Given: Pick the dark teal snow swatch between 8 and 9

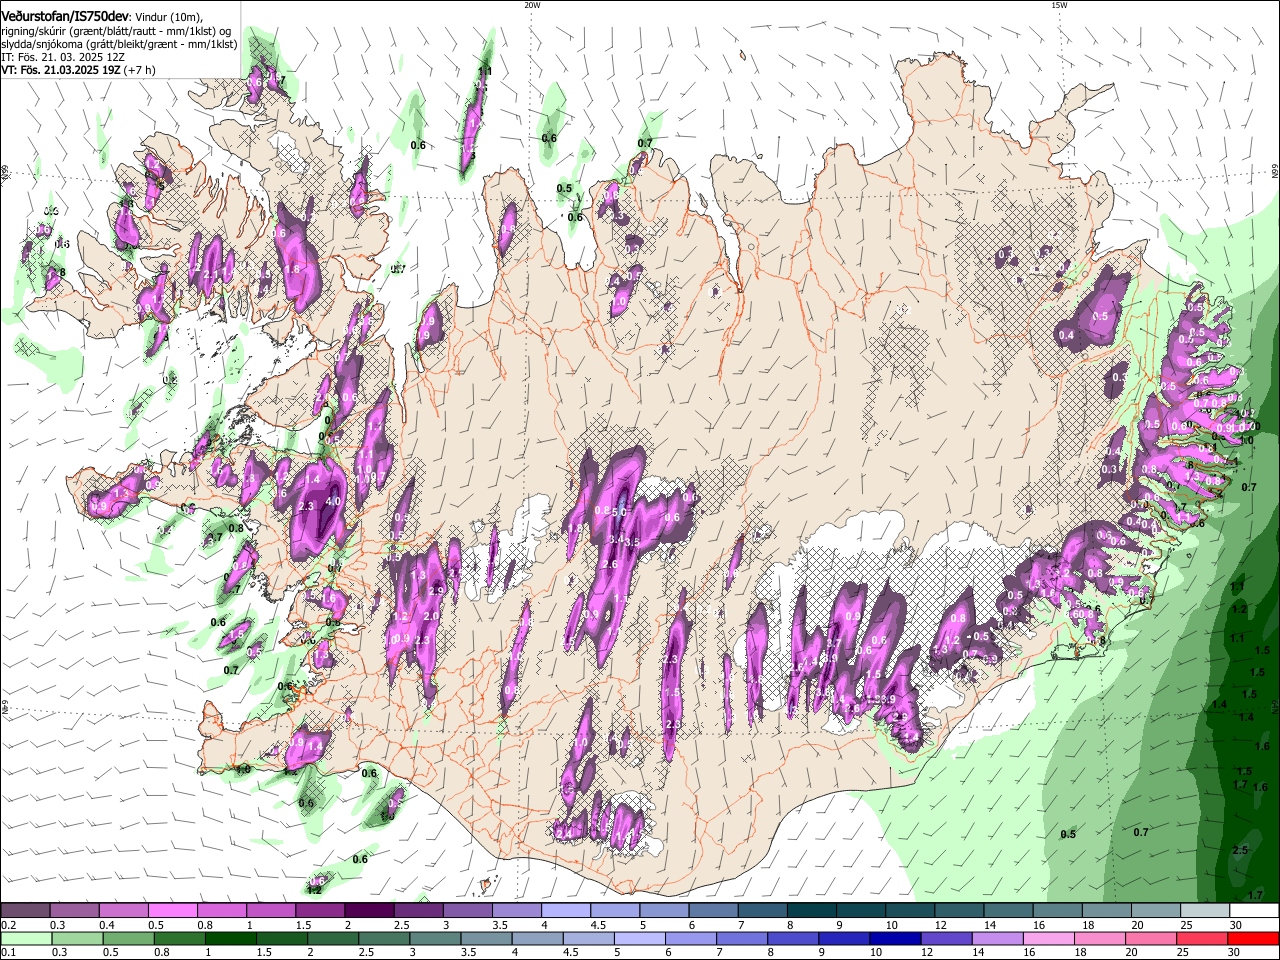Looking at the screenshot, I should point(811,911).
